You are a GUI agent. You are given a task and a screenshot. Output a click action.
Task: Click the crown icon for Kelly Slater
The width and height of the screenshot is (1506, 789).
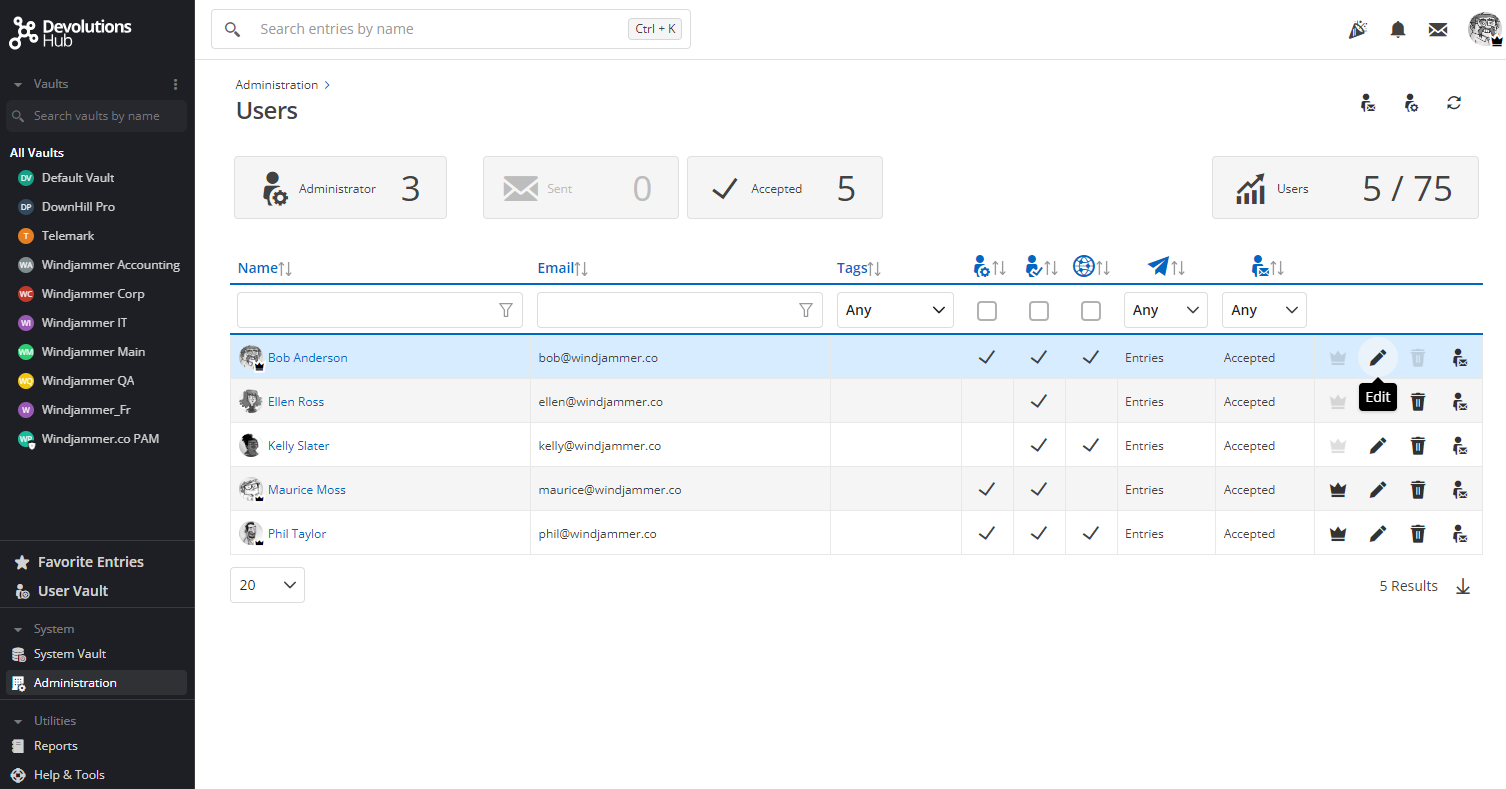1337,446
